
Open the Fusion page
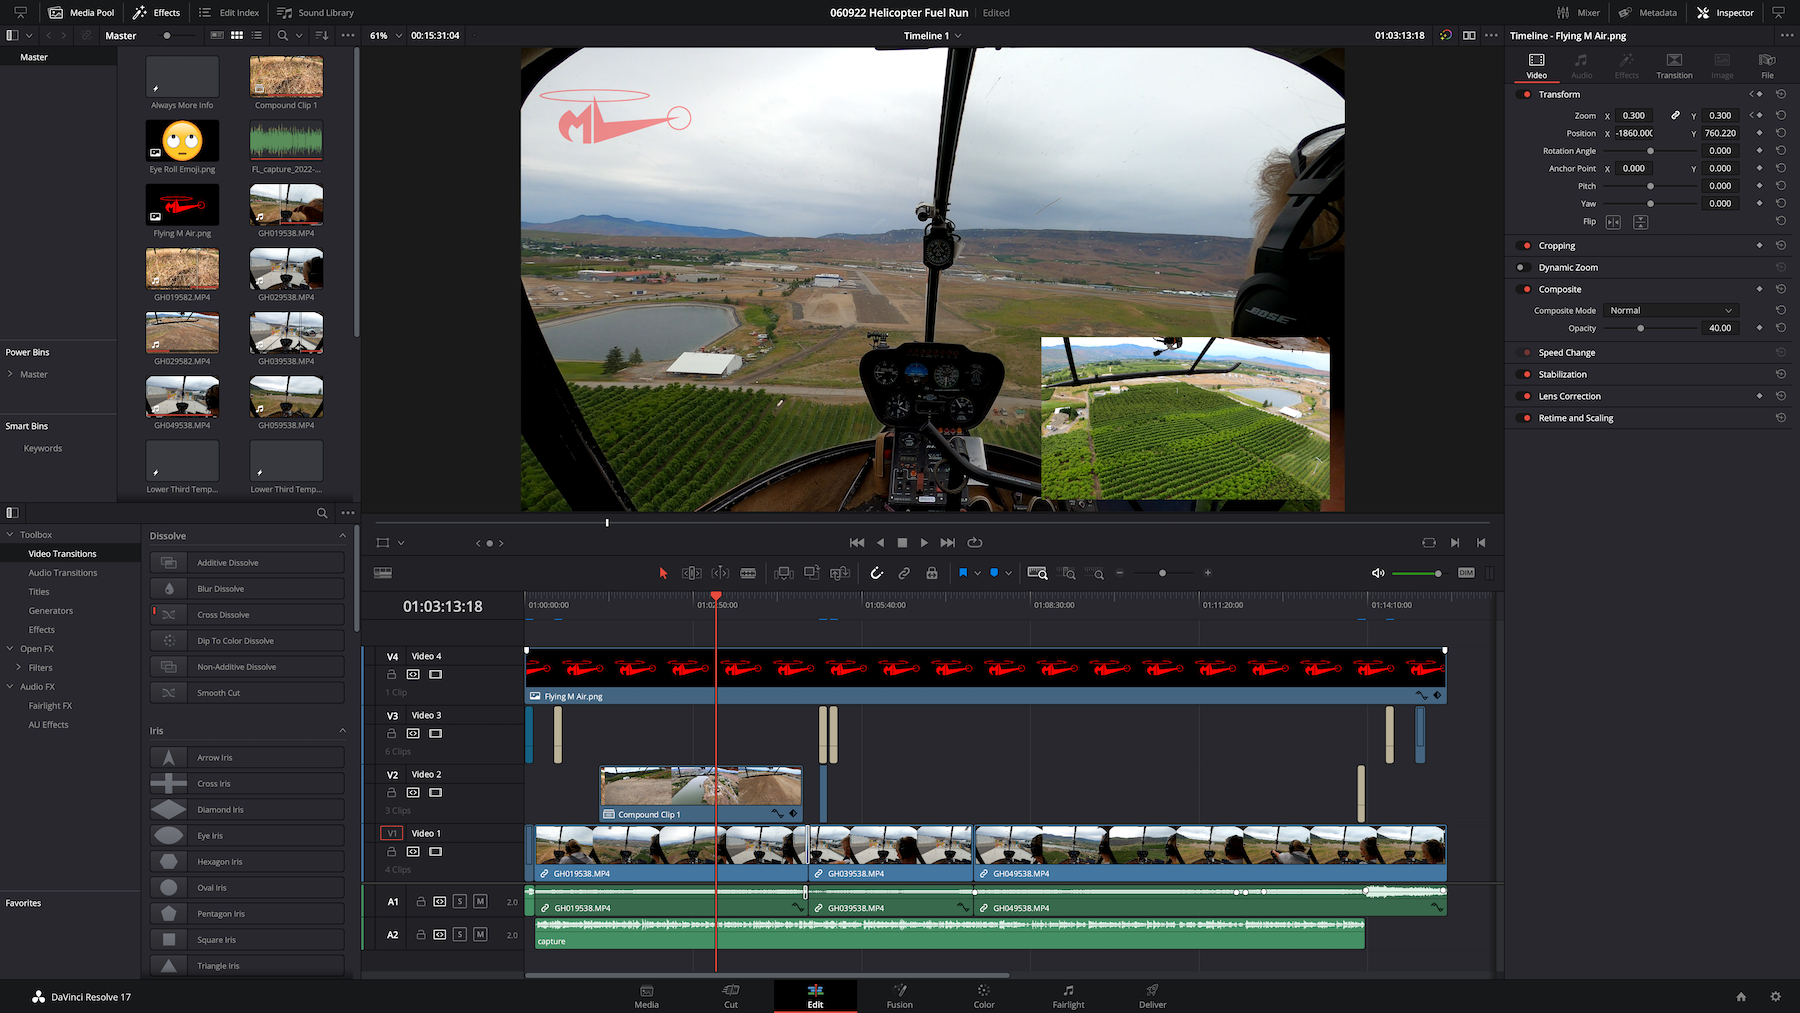coord(899,996)
